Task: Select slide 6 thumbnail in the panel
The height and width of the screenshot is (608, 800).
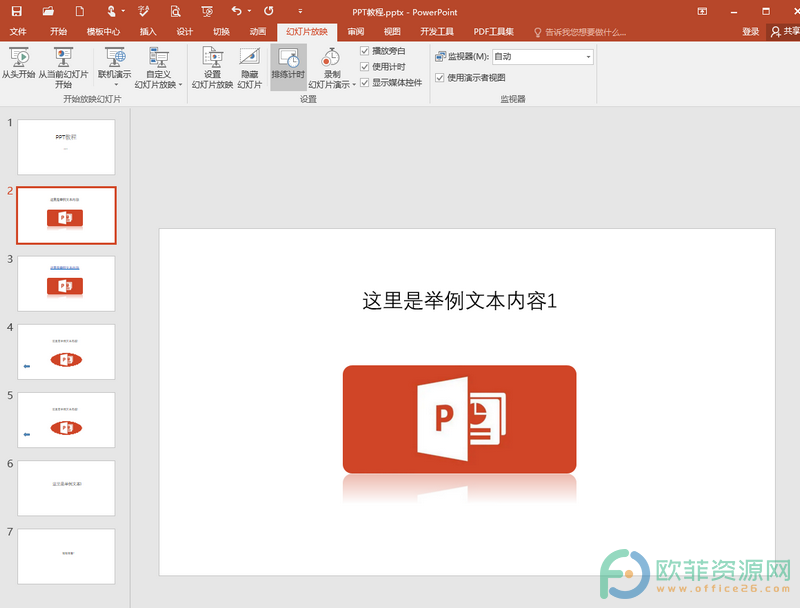Action: click(66, 488)
